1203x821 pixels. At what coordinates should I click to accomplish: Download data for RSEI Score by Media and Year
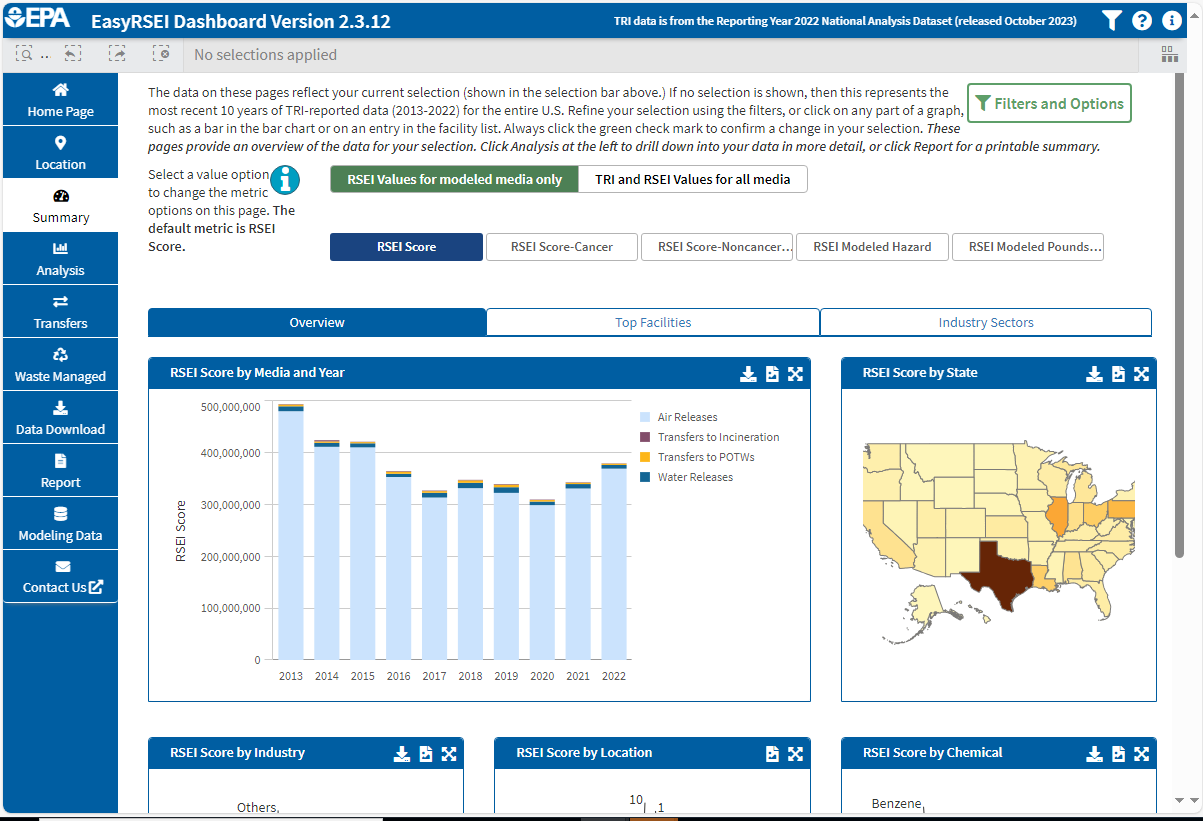click(748, 373)
